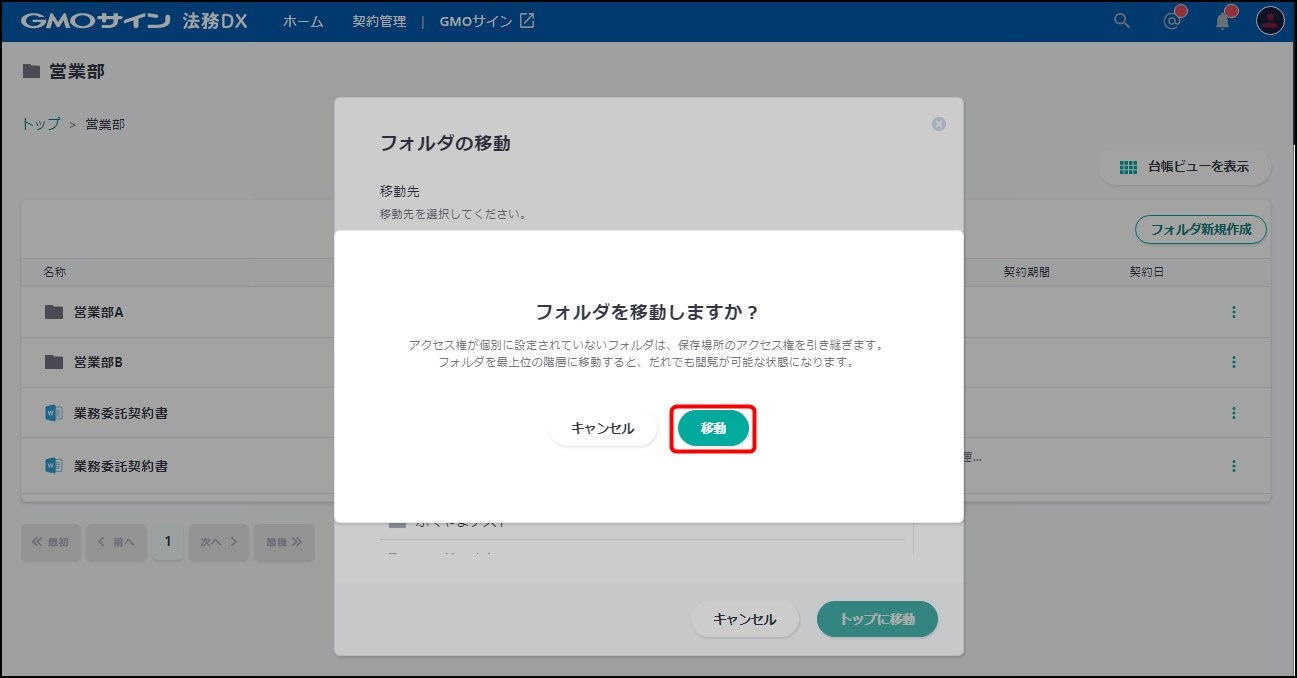Viewport: 1297px width, 678px height.
Task: Open the mentions (@) notifications icon
Action: [1172, 21]
